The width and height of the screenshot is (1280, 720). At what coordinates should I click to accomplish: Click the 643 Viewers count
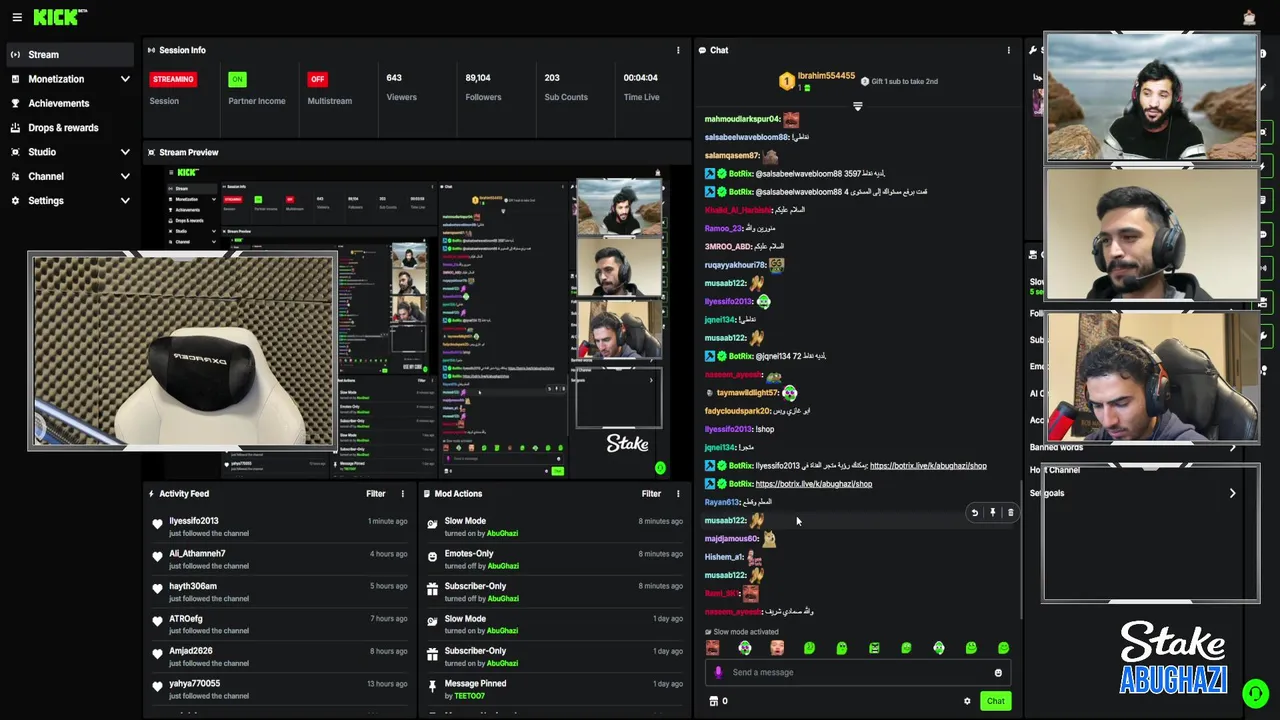tap(394, 77)
